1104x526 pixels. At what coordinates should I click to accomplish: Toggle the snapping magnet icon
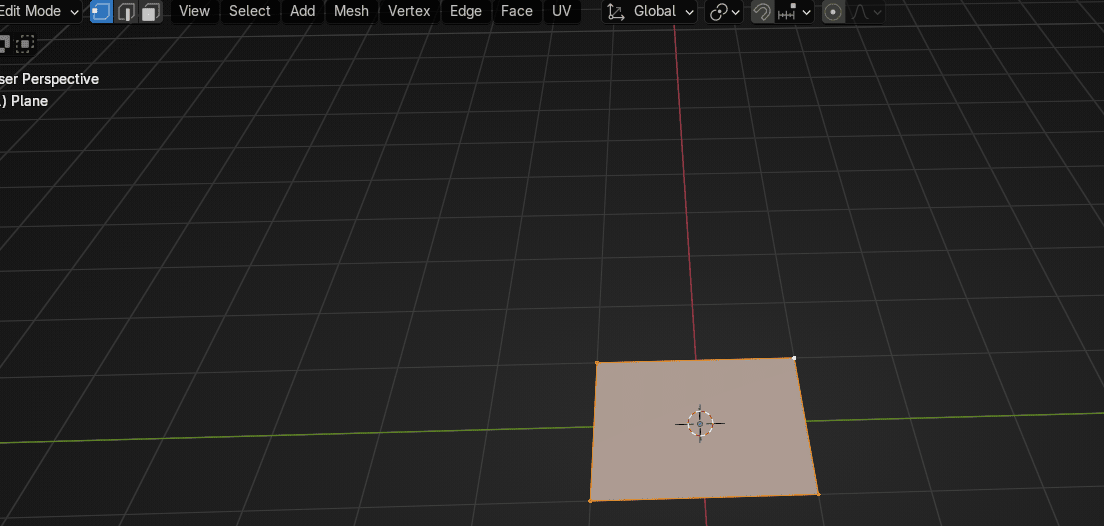click(762, 12)
